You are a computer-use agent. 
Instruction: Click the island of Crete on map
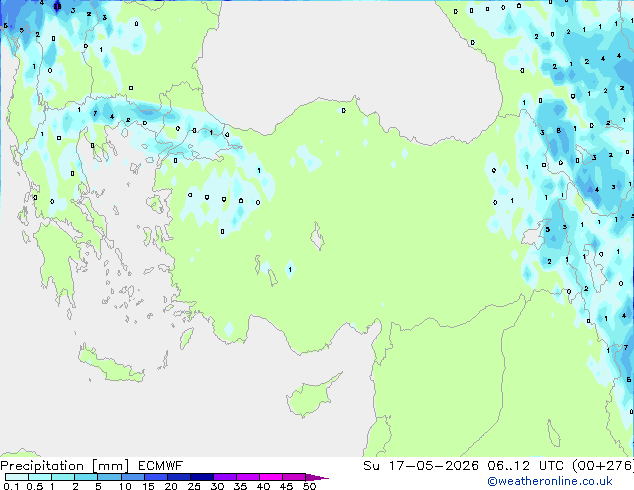coord(111,366)
